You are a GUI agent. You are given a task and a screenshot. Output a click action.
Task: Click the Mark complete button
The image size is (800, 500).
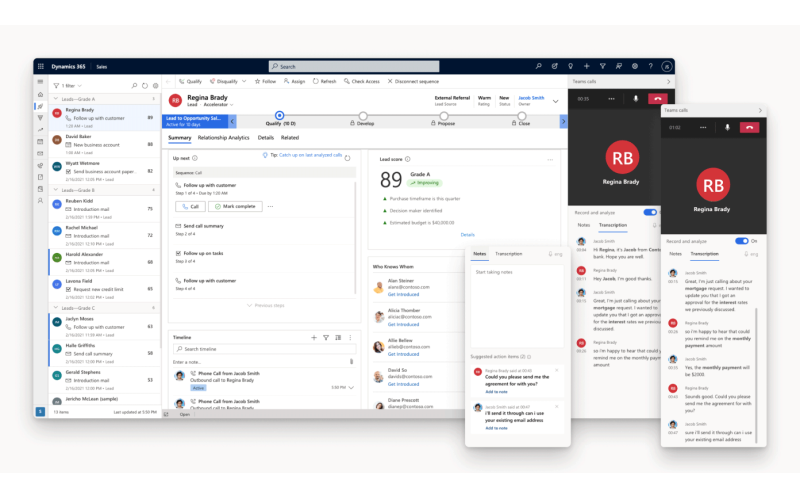[x=235, y=207]
